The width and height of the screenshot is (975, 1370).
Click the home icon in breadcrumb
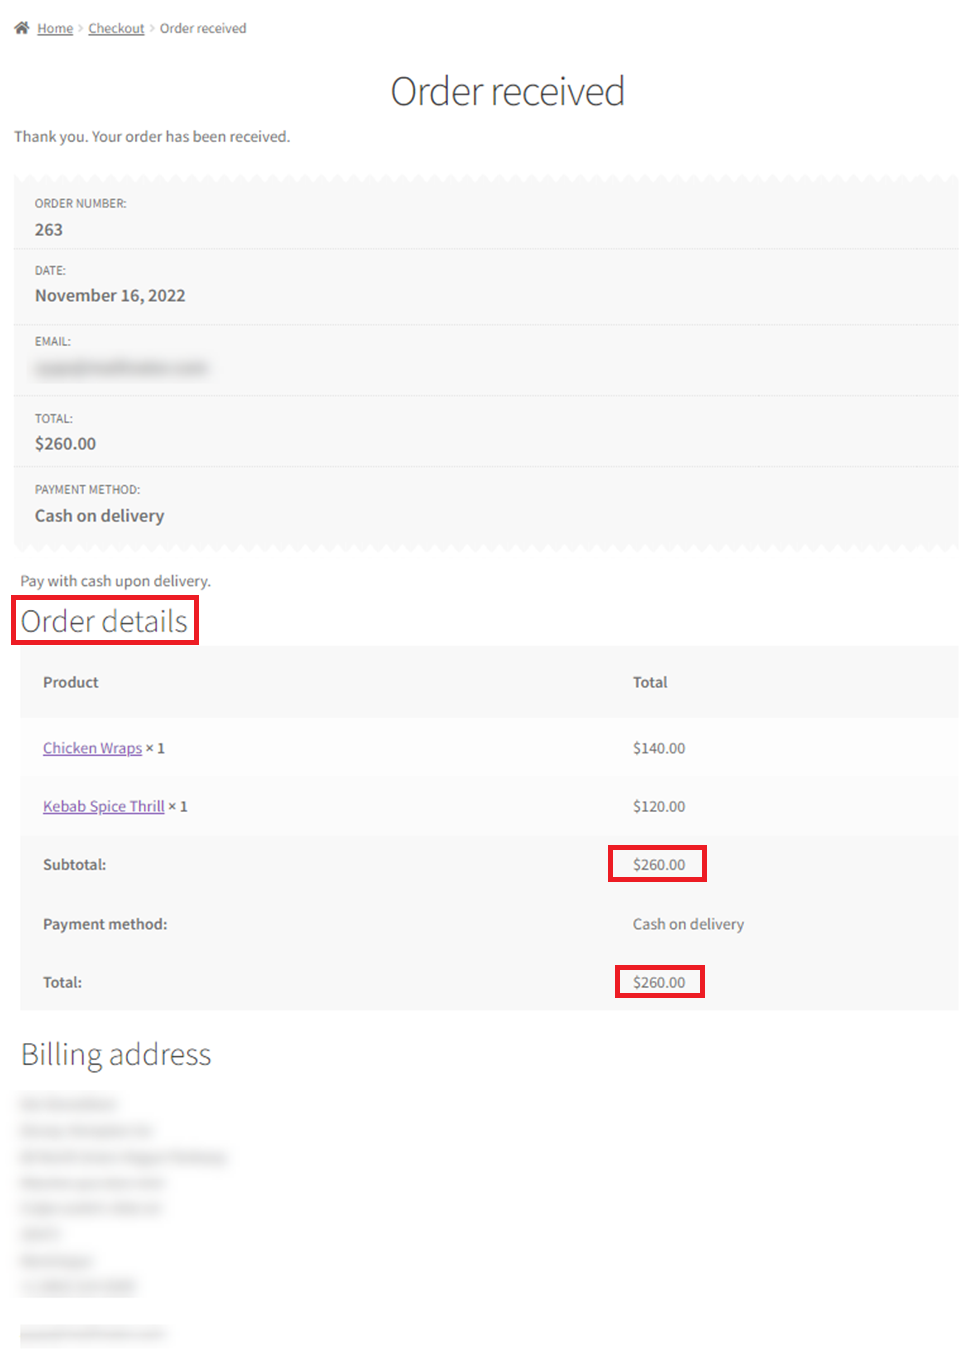click(22, 28)
